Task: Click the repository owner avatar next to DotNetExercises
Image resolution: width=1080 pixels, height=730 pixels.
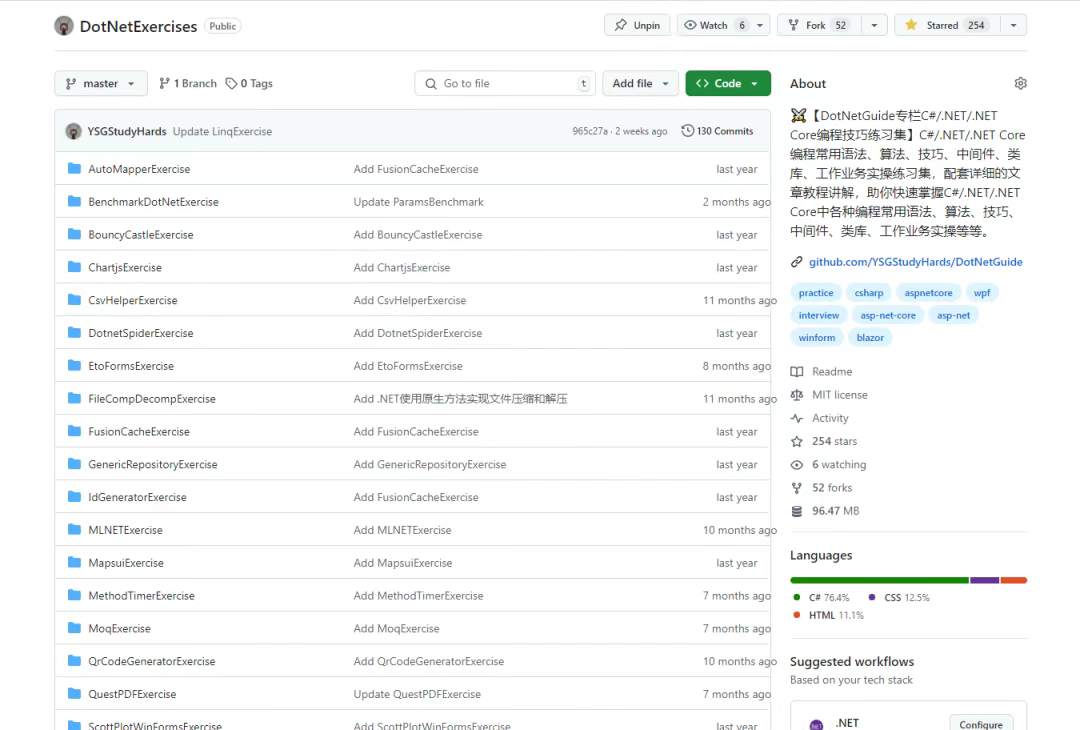Action: (x=64, y=26)
